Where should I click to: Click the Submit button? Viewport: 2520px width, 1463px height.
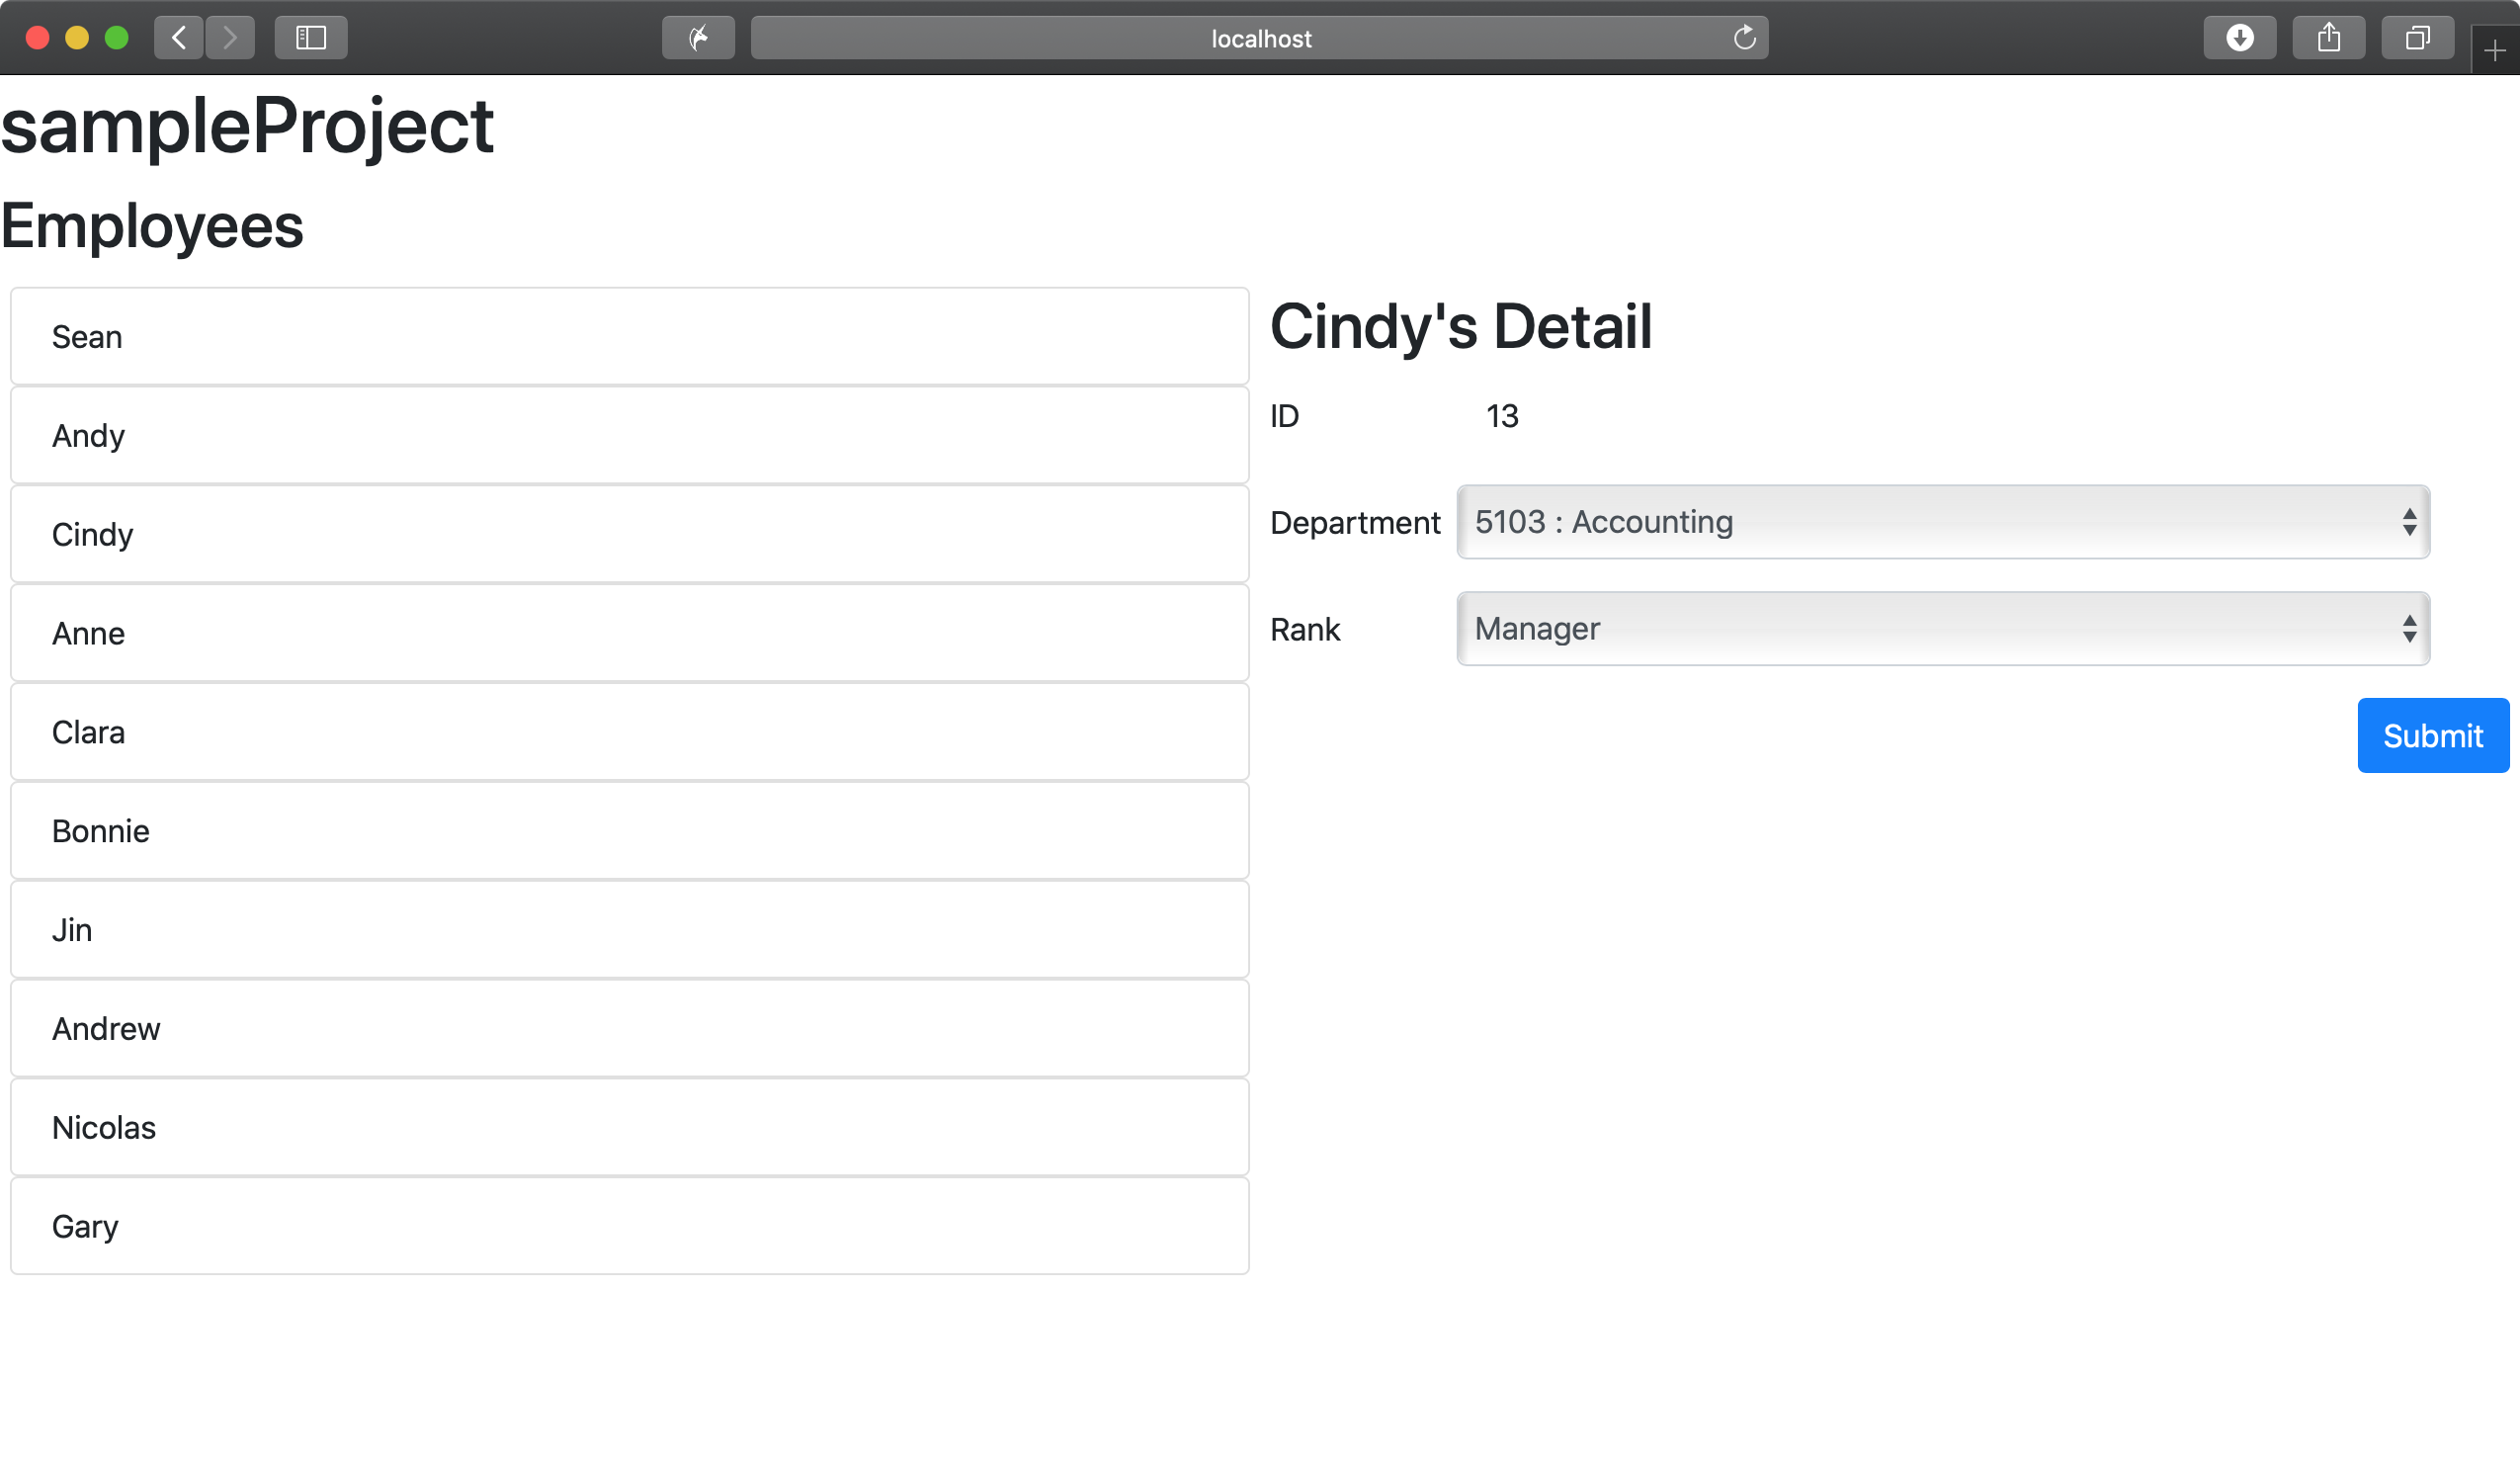coord(2432,736)
